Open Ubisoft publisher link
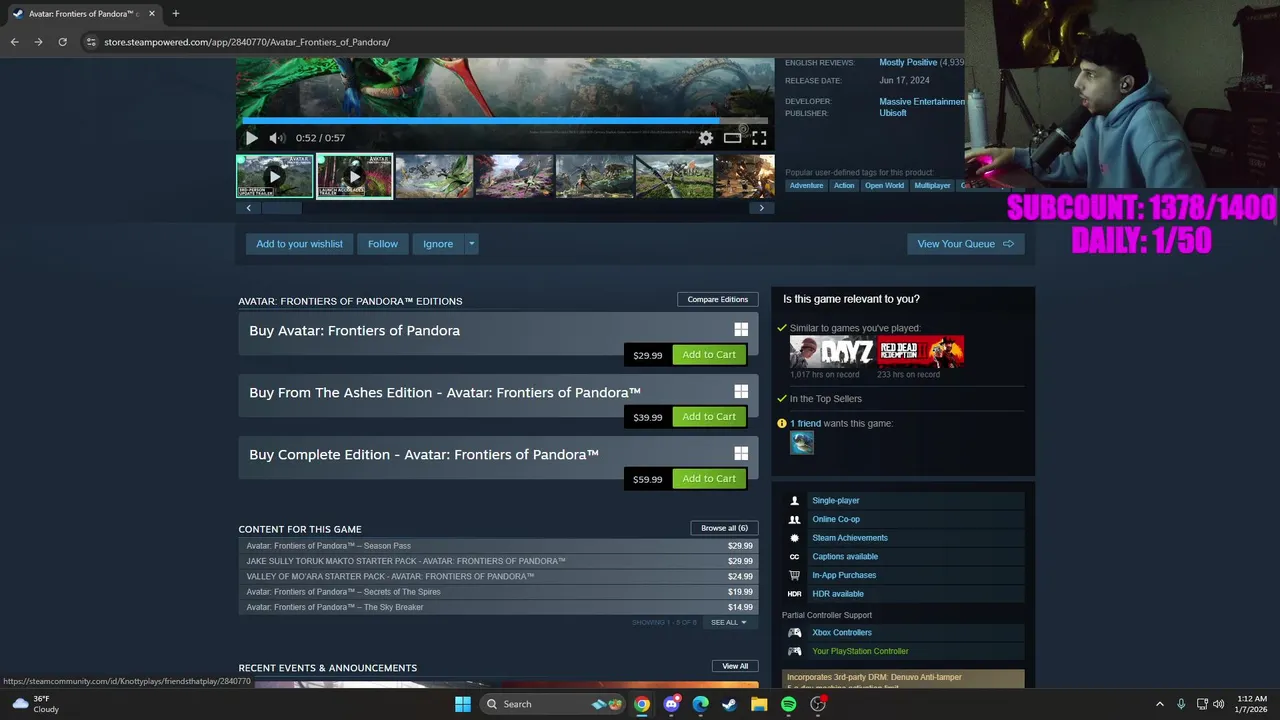Viewport: 1280px width, 720px height. 893,113
